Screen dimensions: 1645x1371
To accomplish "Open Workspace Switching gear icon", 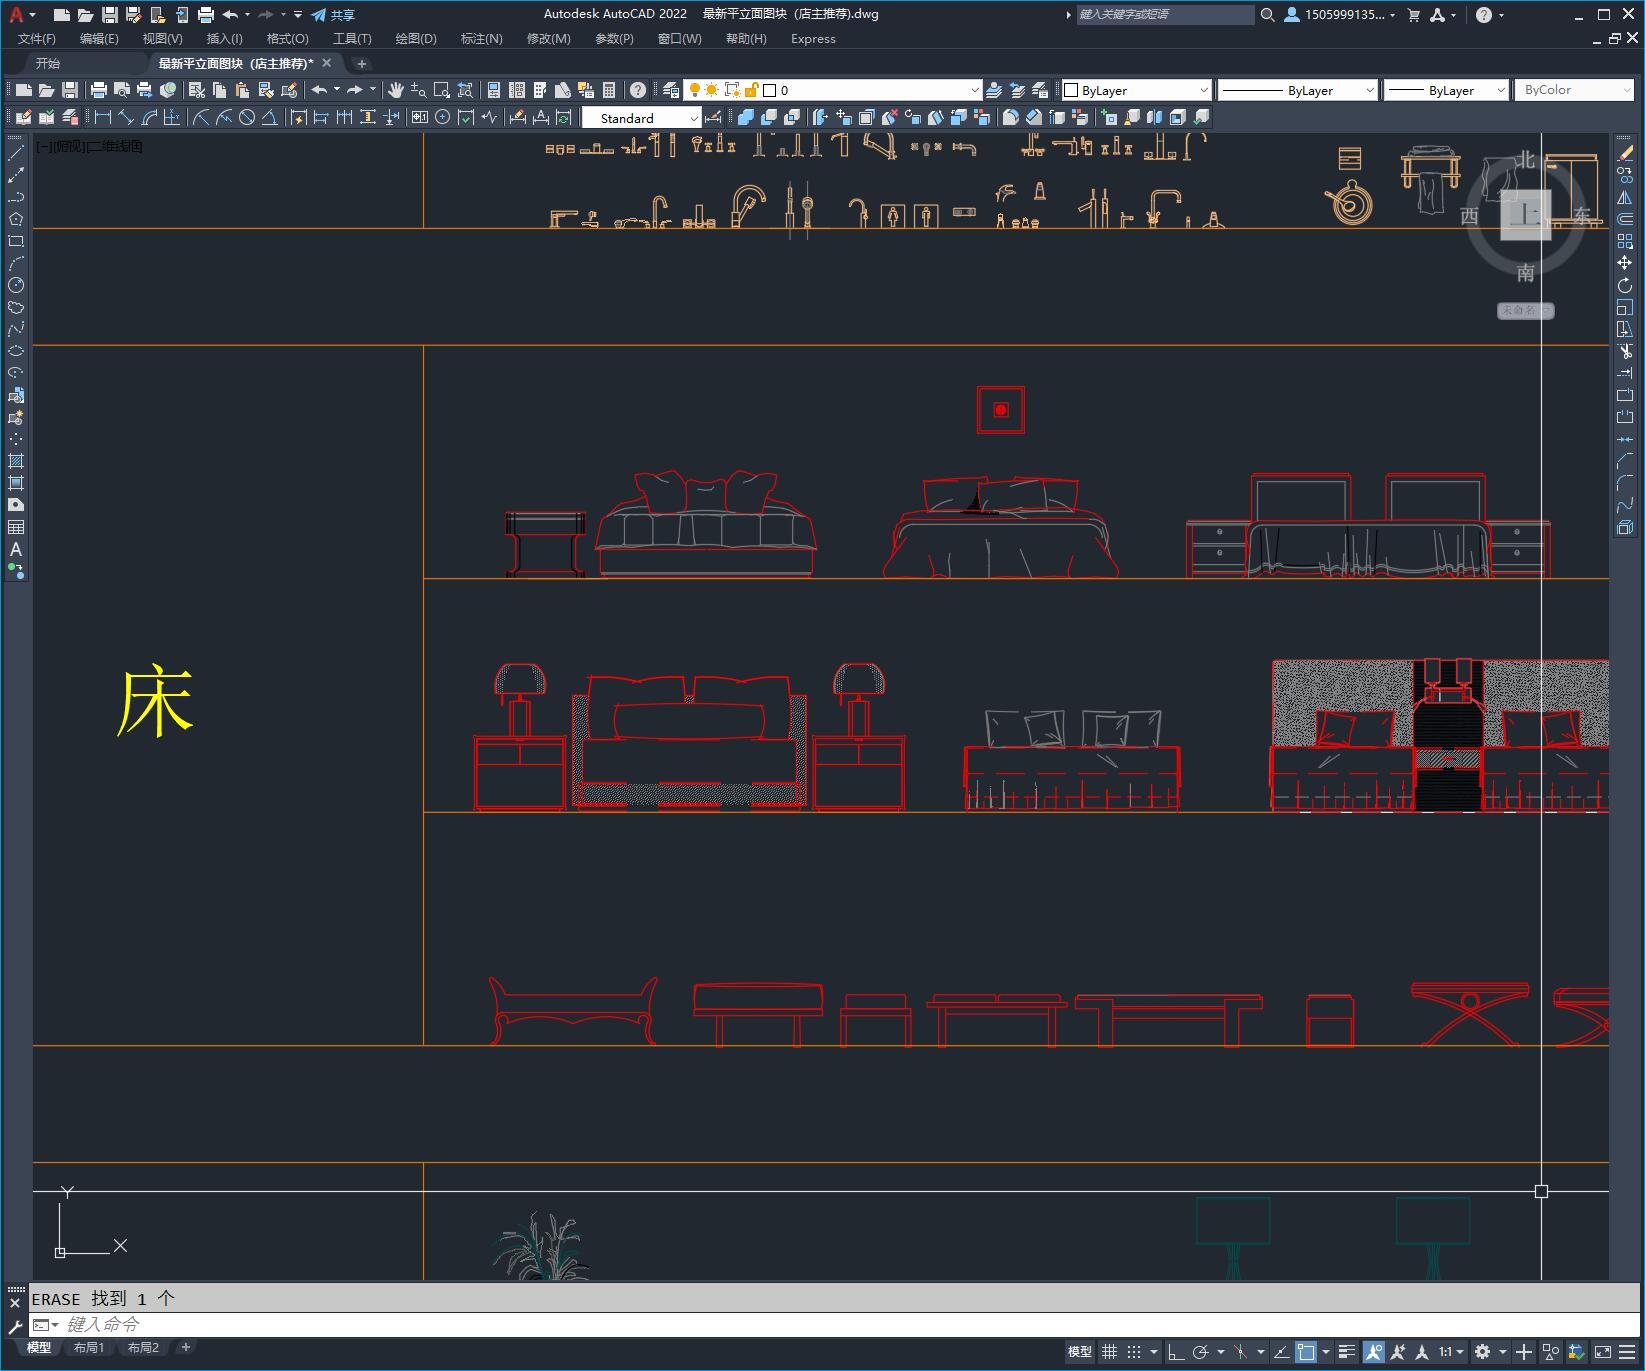I will coord(1482,1352).
